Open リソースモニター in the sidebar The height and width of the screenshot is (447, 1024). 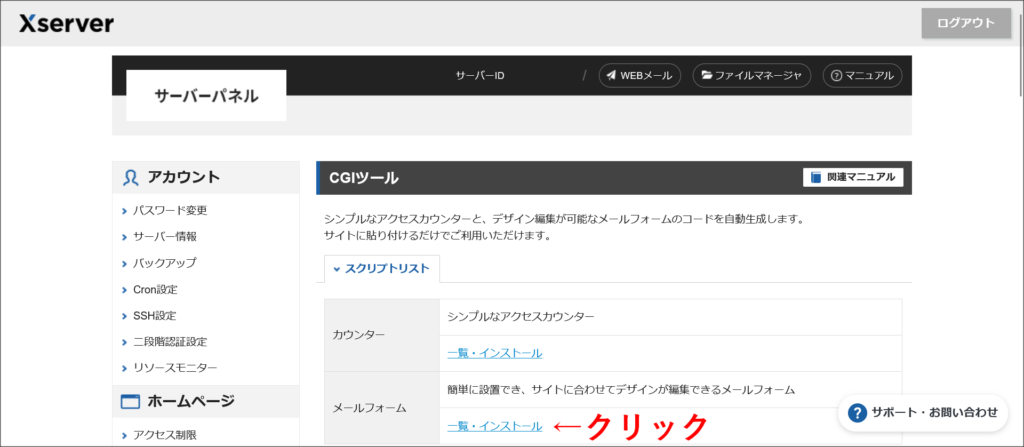click(175, 368)
